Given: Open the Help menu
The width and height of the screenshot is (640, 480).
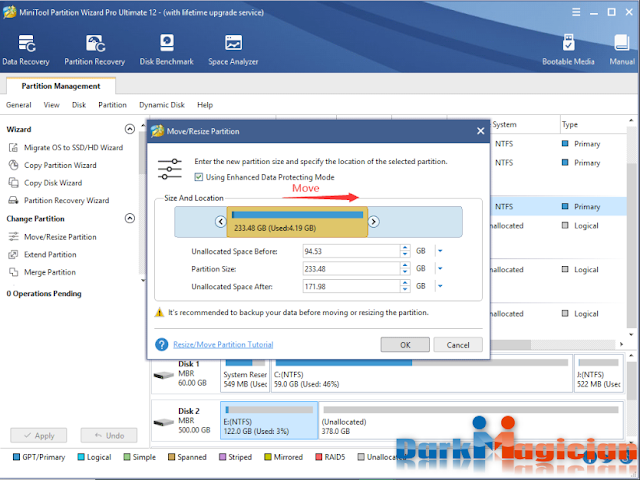Looking at the screenshot, I should click(x=205, y=105).
